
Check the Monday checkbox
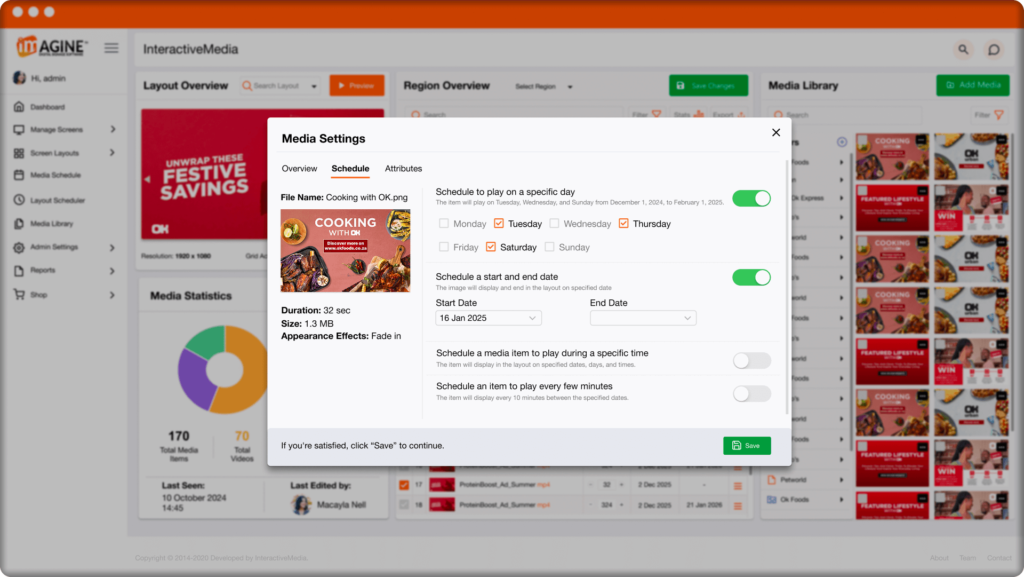pyautogui.click(x=444, y=223)
